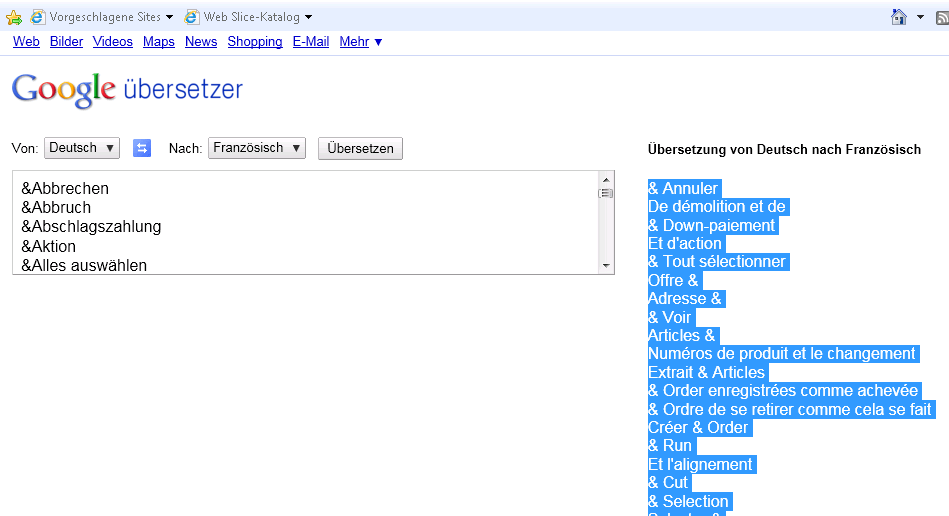
Task: Open the Shopping link
Action: point(255,42)
